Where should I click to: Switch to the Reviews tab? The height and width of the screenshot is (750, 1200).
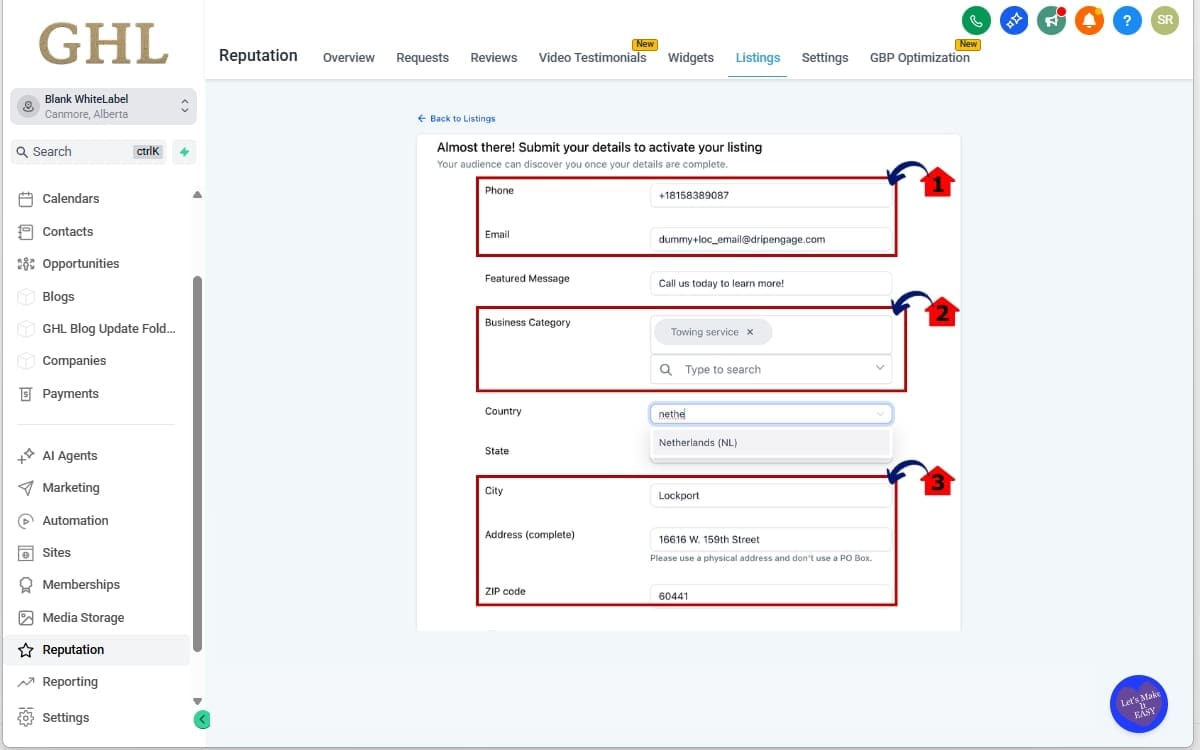click(x=493, y=57)
